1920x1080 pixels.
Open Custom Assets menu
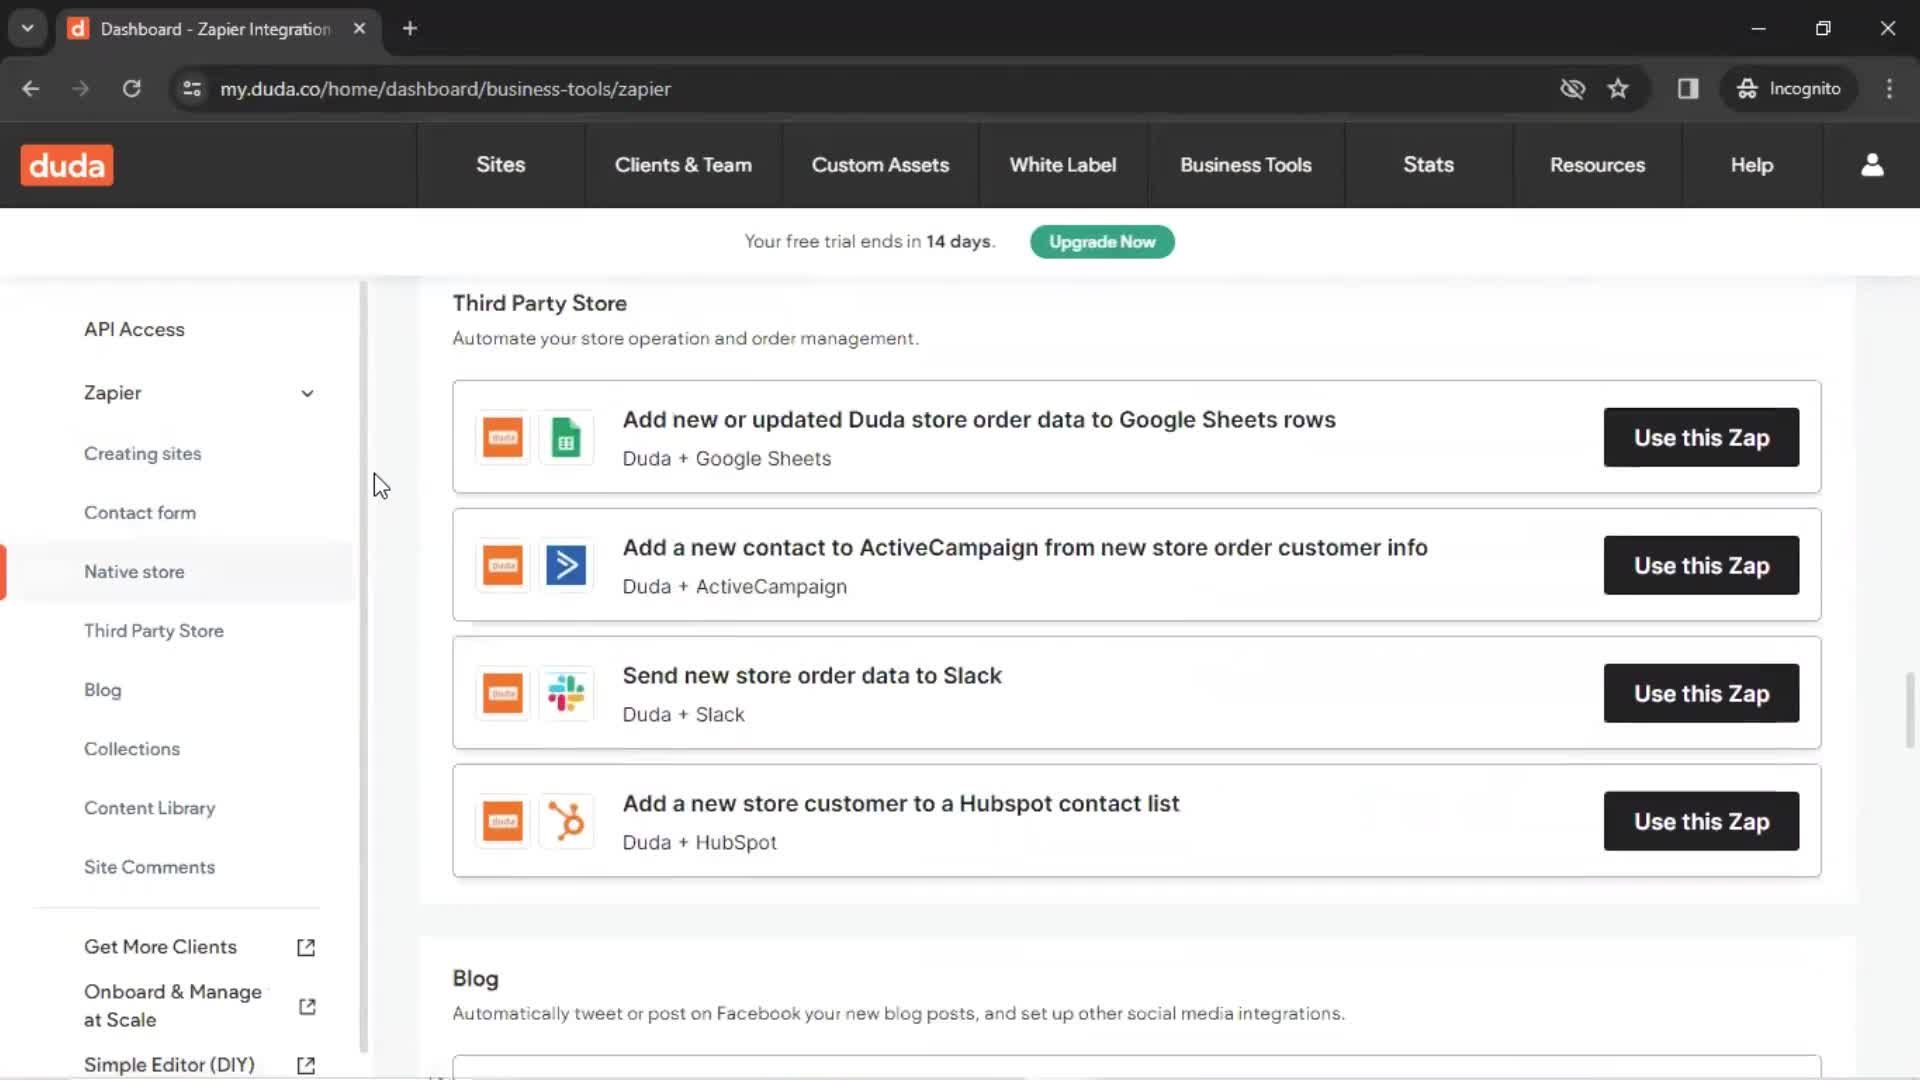[x=880, y=165]
